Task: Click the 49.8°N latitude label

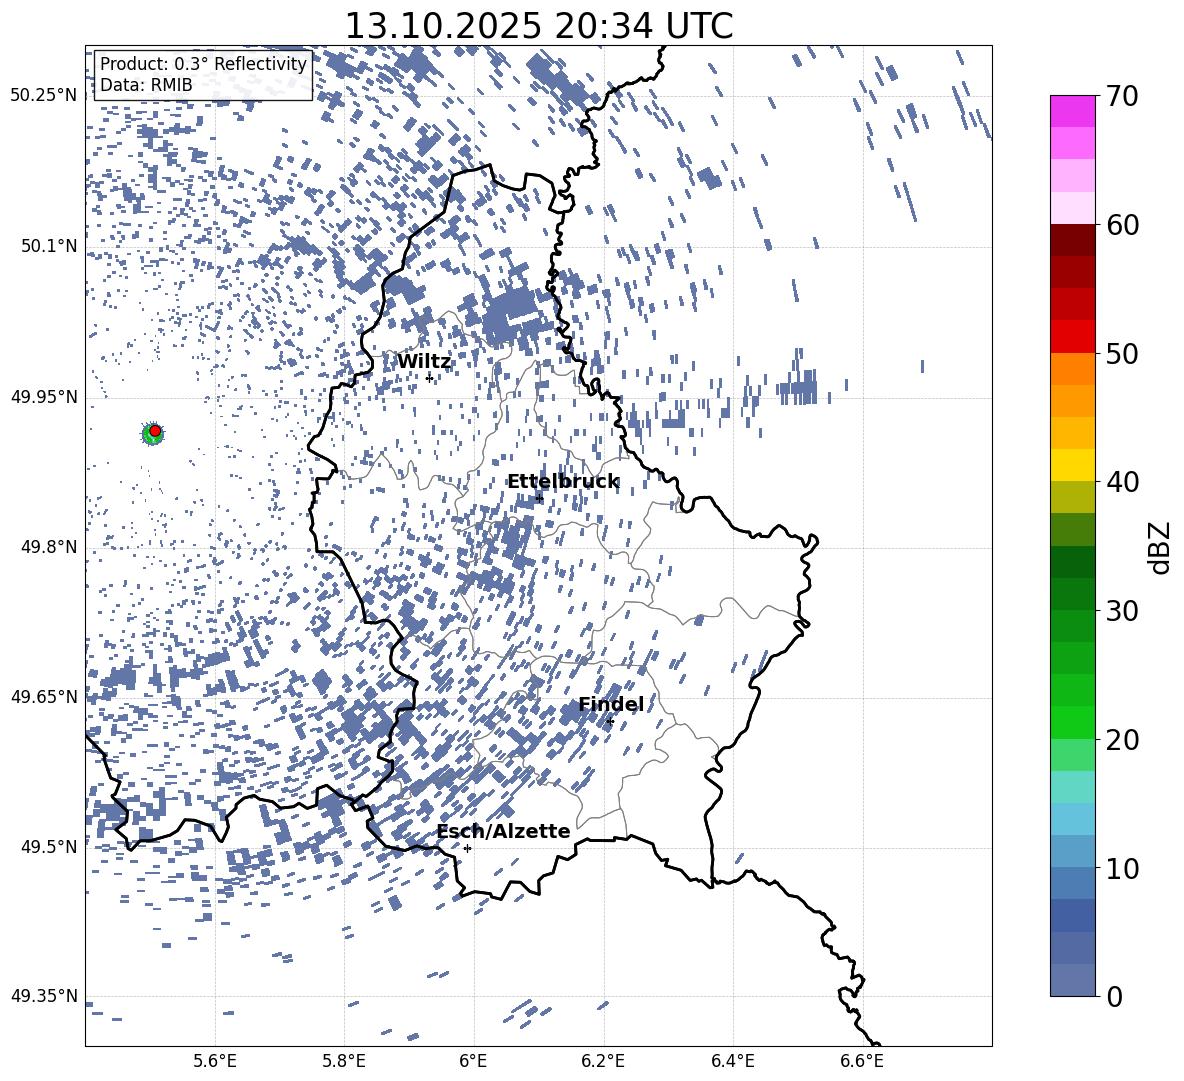Action: pos(48,547)
